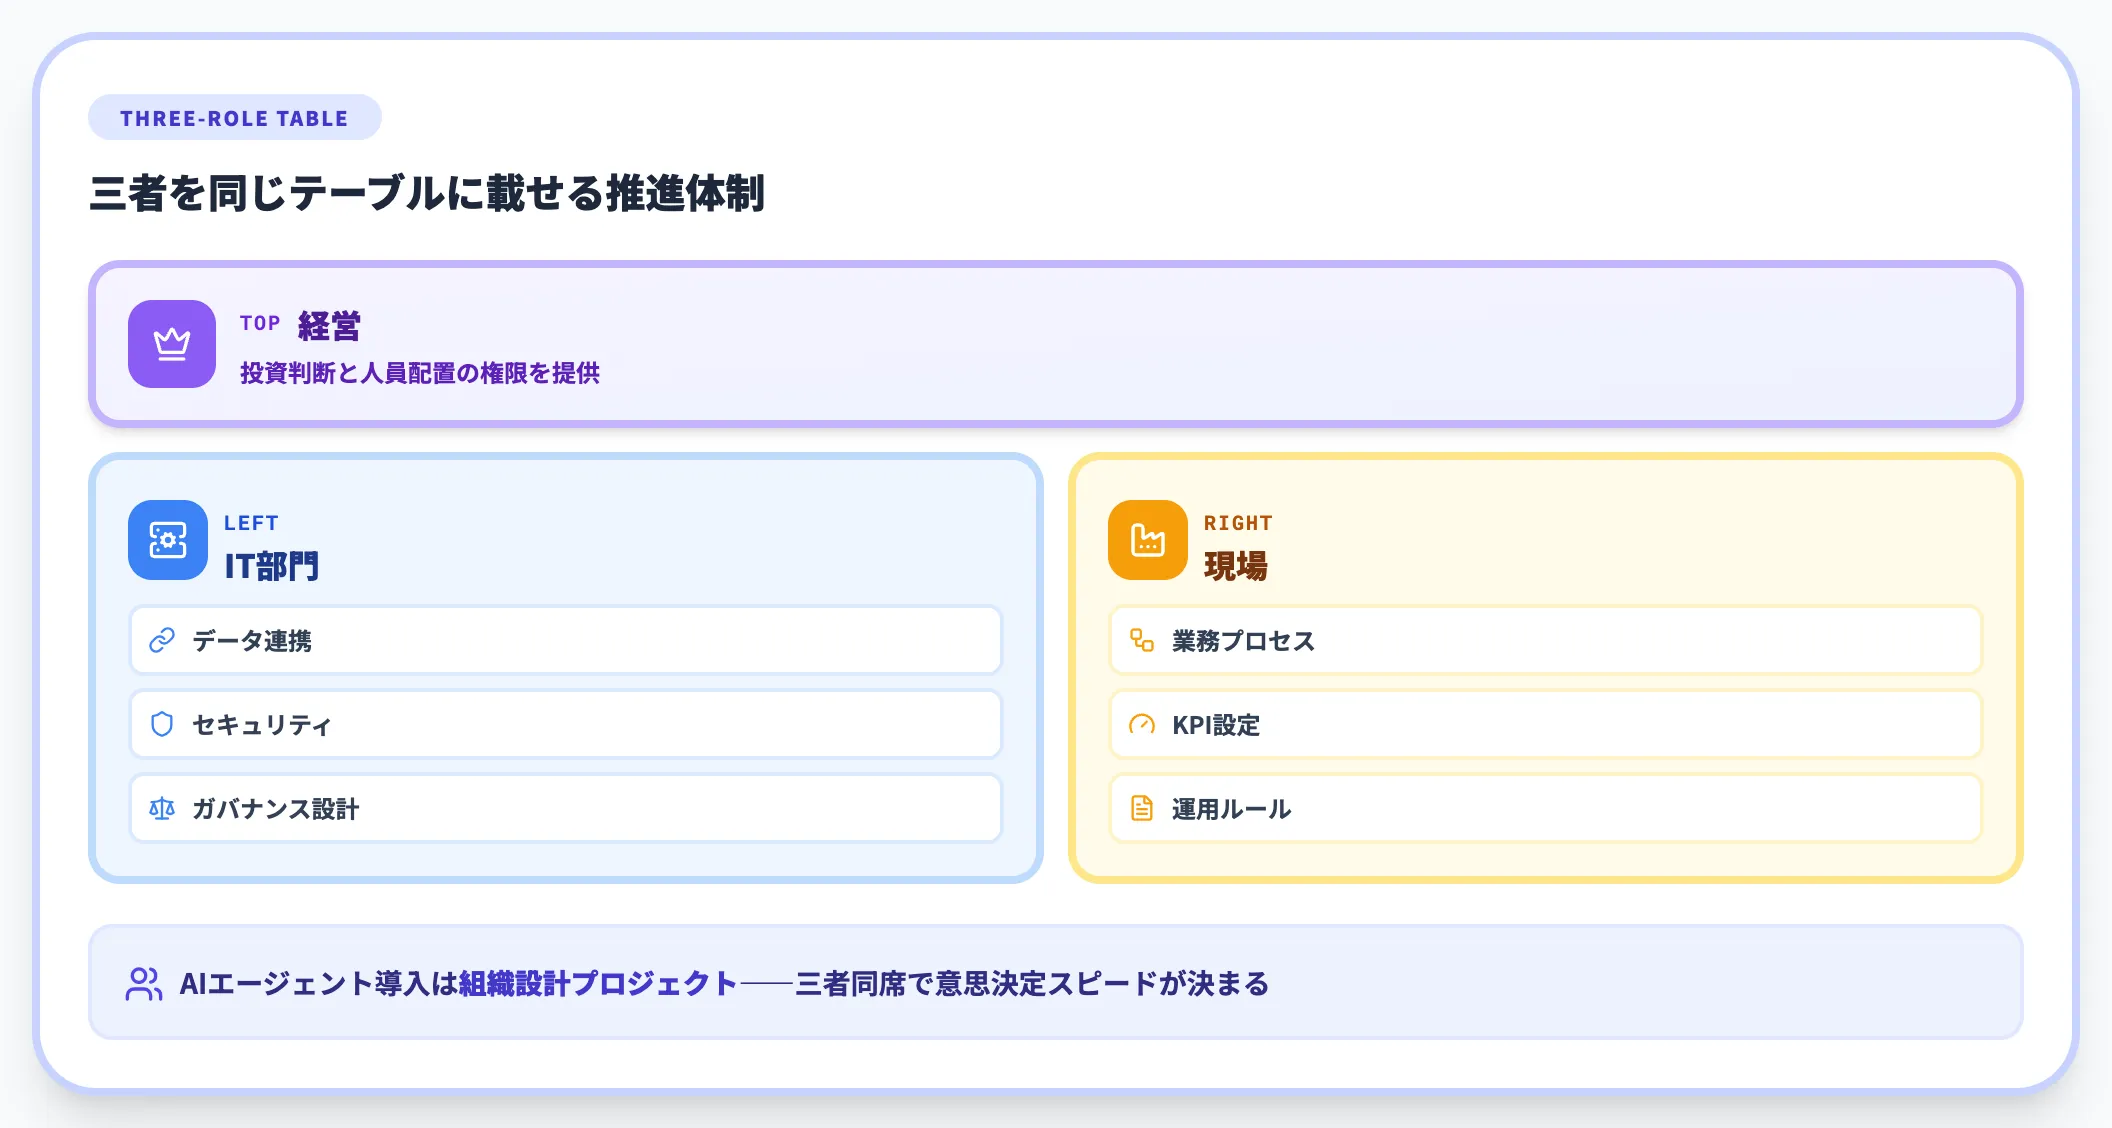Screen dimensions: 2112x1128
Task: Click the people icon in the bottom banner
Action: point(143,982)
